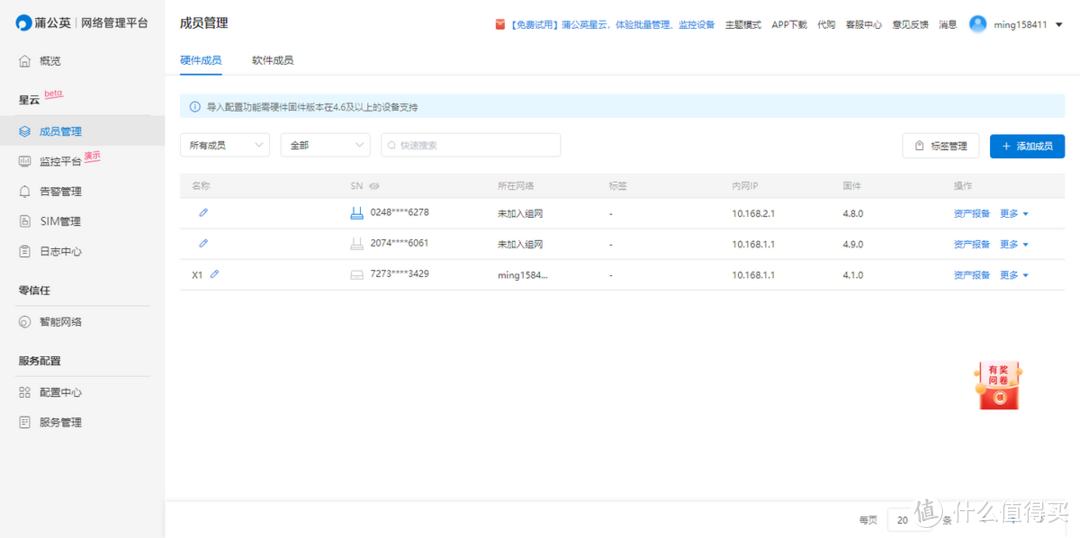Edit name of device 0248****6278
The image size is (1080, 538).
click(203, 213)
